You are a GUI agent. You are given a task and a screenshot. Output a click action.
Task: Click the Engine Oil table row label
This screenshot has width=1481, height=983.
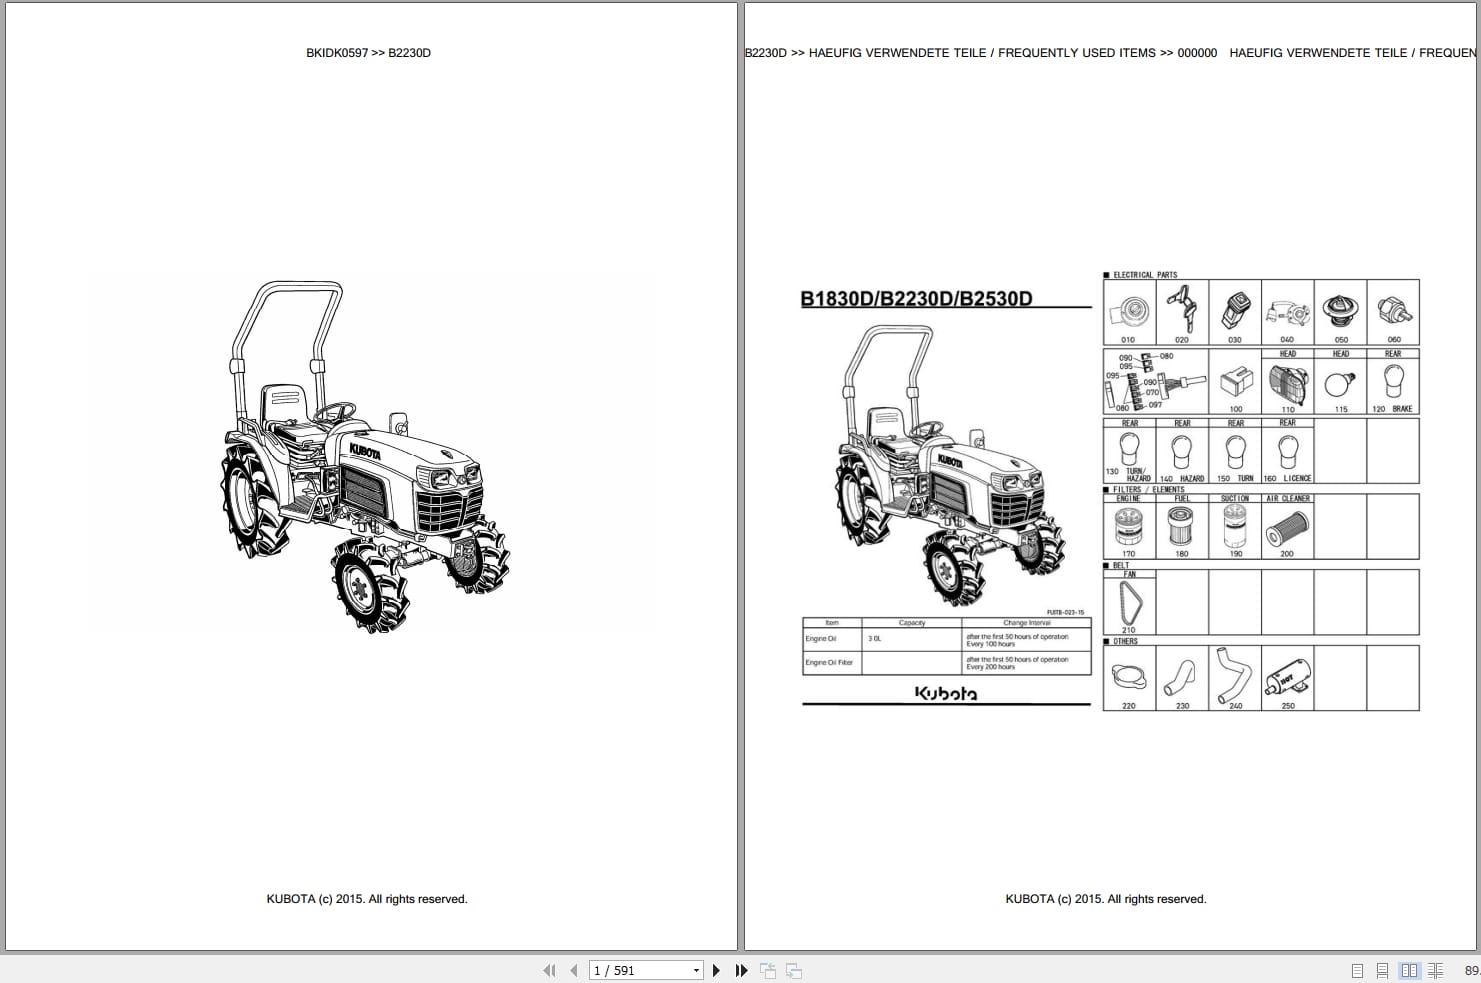(820, 639)
